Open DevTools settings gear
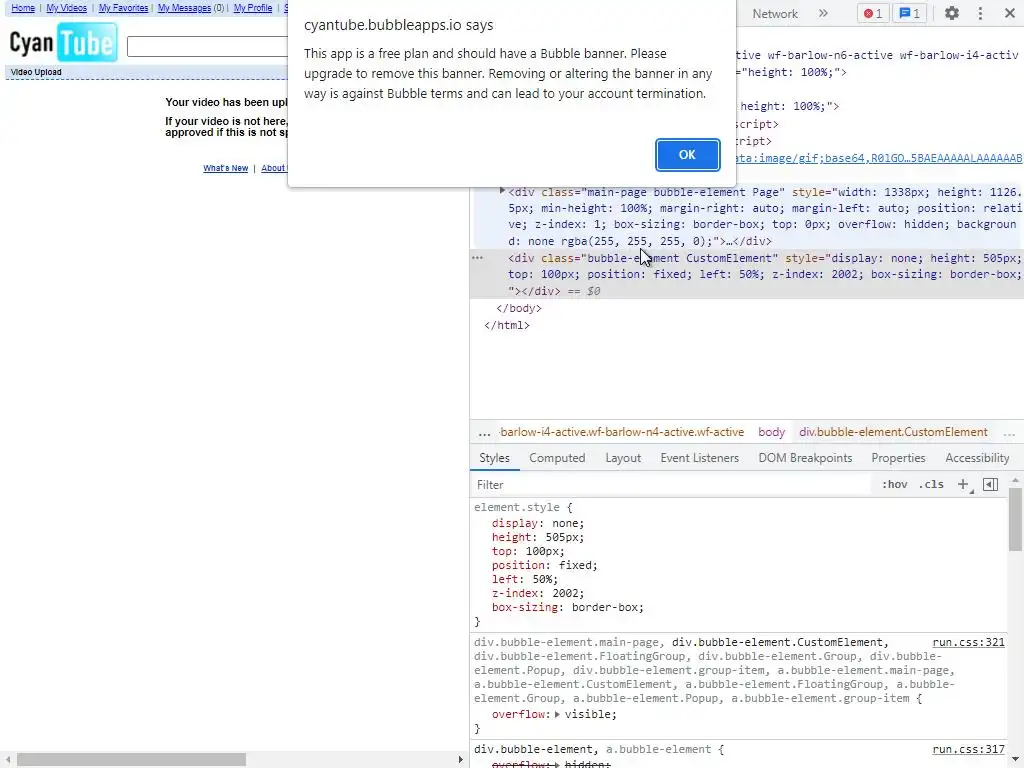1024x768 pixels. pyautogui.click(x=952, y=13)
